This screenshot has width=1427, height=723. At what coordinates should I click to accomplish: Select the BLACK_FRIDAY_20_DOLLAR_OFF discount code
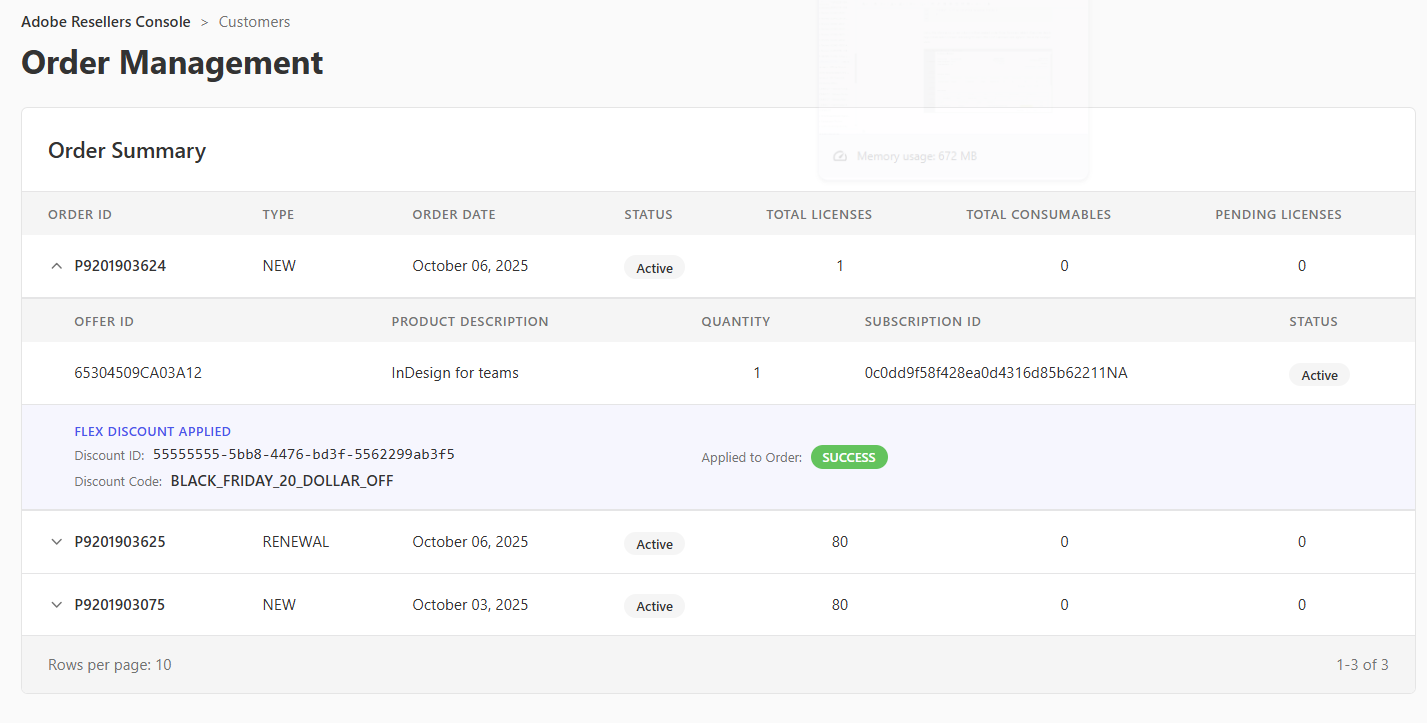282,481
